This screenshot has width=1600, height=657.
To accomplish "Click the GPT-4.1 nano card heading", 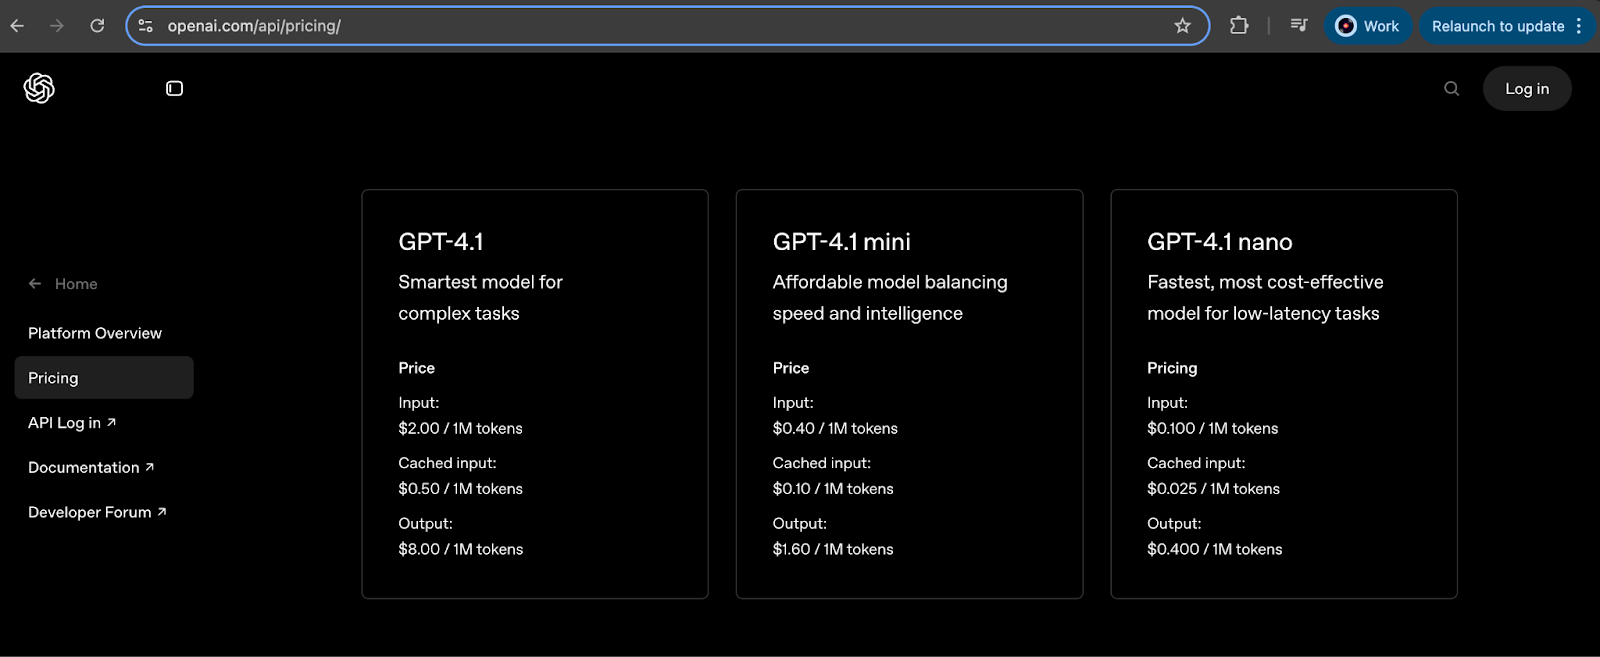I will [1220, 242].
